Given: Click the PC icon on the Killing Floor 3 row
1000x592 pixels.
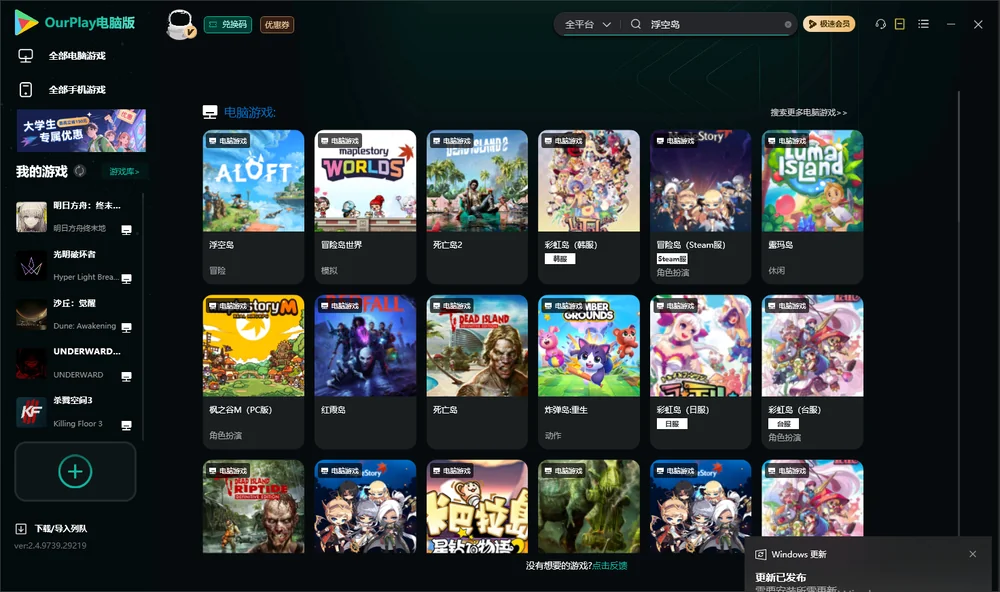Looking at the screenshot, I should (126, 426).
